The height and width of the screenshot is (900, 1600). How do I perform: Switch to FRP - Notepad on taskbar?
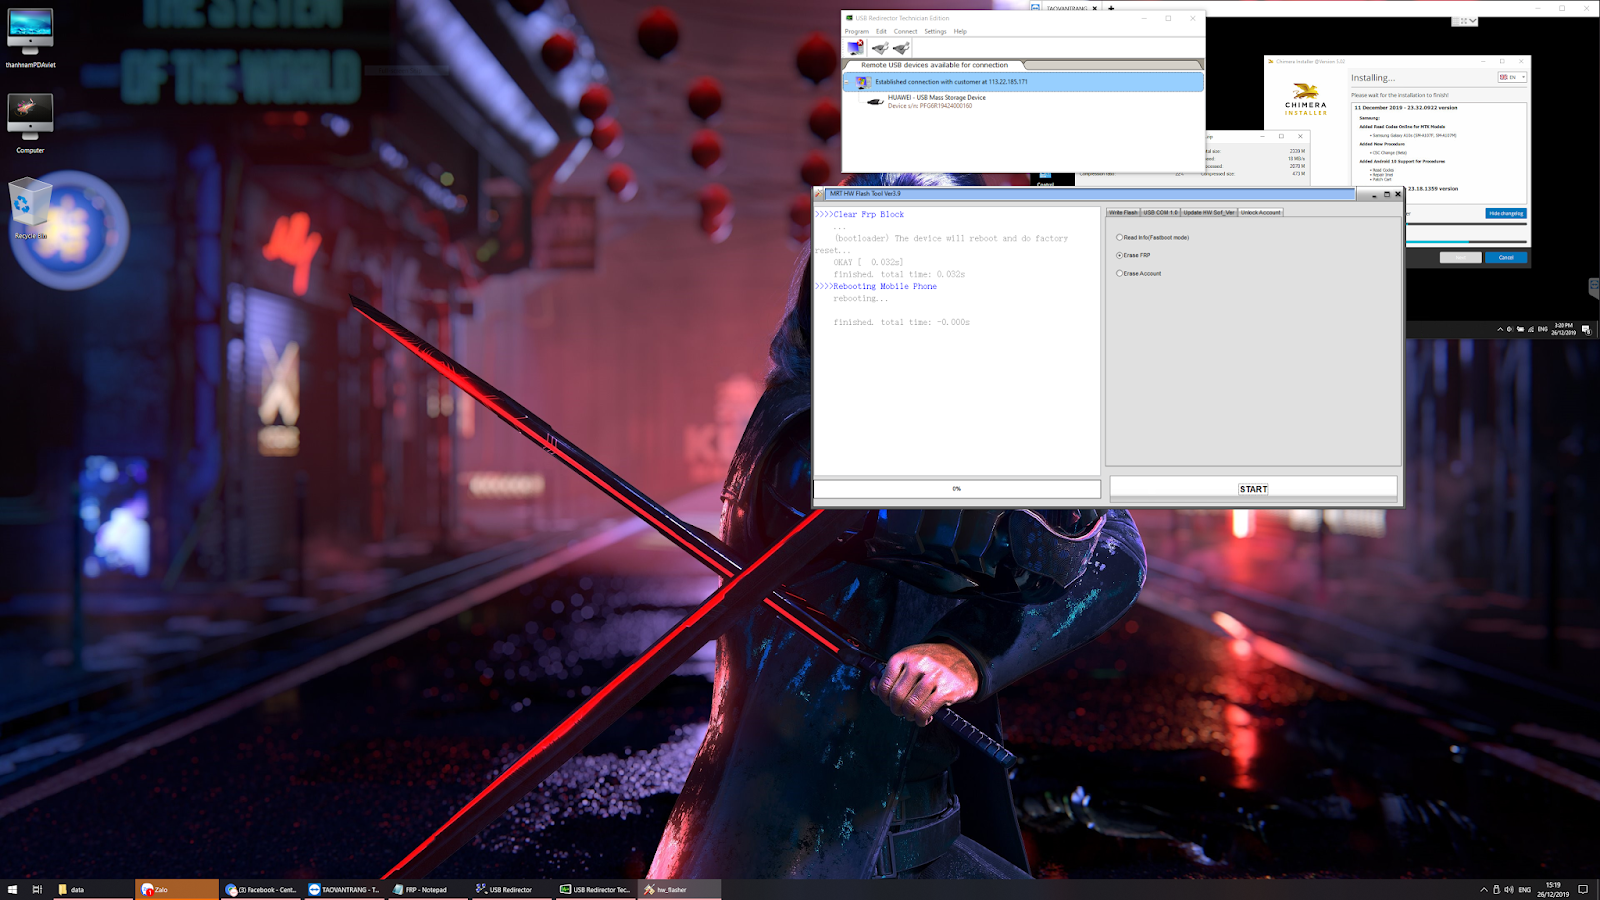coord(428,889)
